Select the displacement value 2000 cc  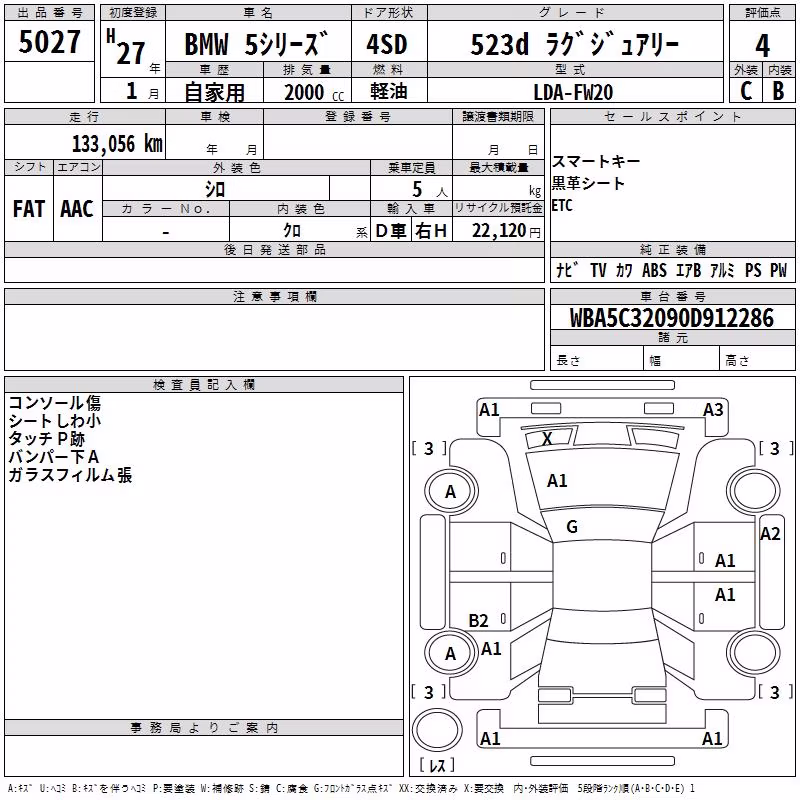pos(314,92)
